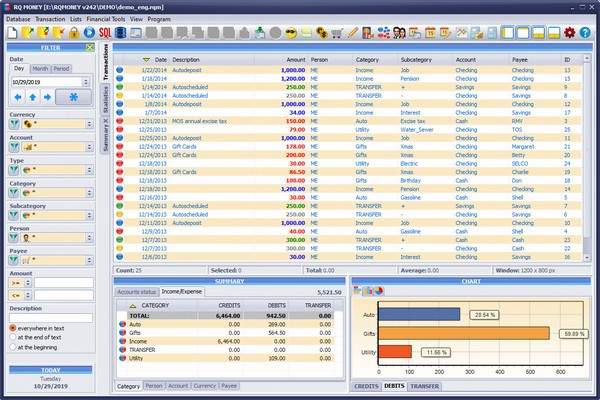
Task: Select 'everywhere in text' radio option
Action: (x=12, y=327)
